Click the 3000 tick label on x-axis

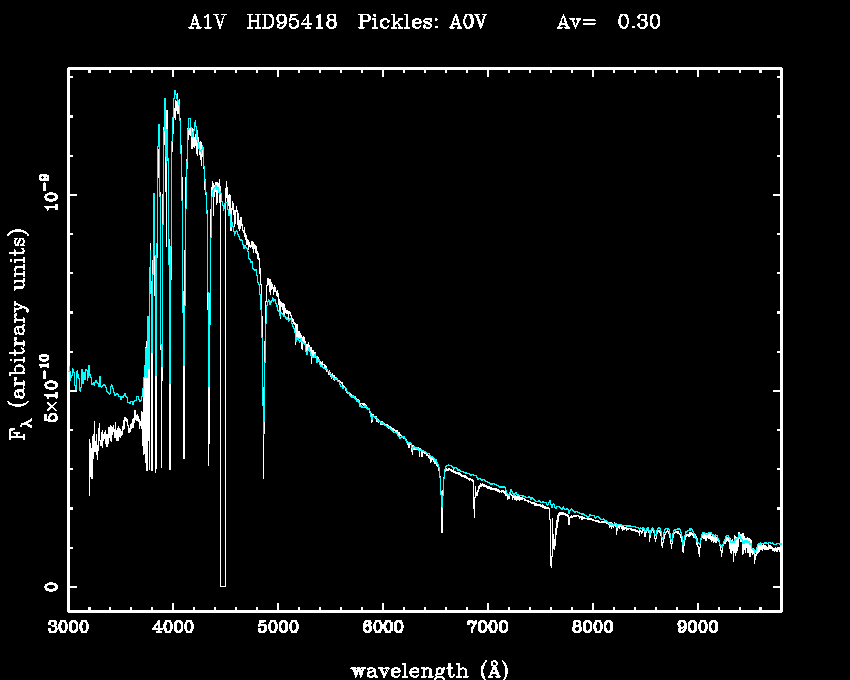[x=68, y=630]
